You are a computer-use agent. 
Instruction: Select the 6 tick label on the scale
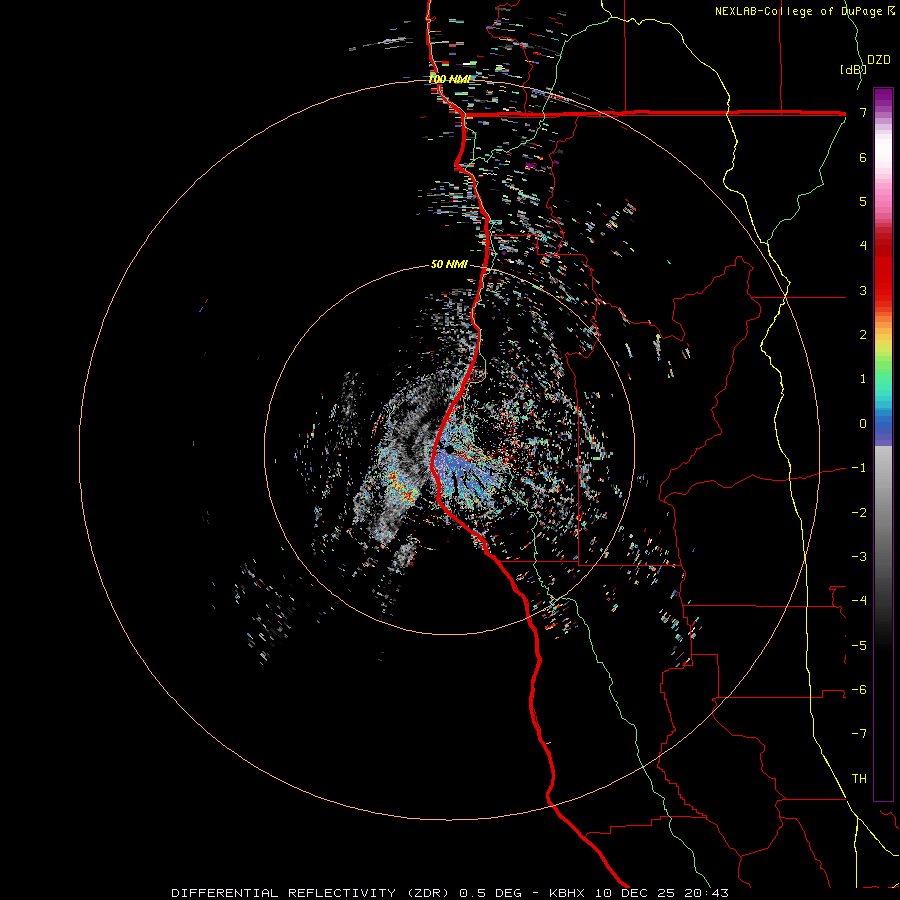tap(863, 157)
